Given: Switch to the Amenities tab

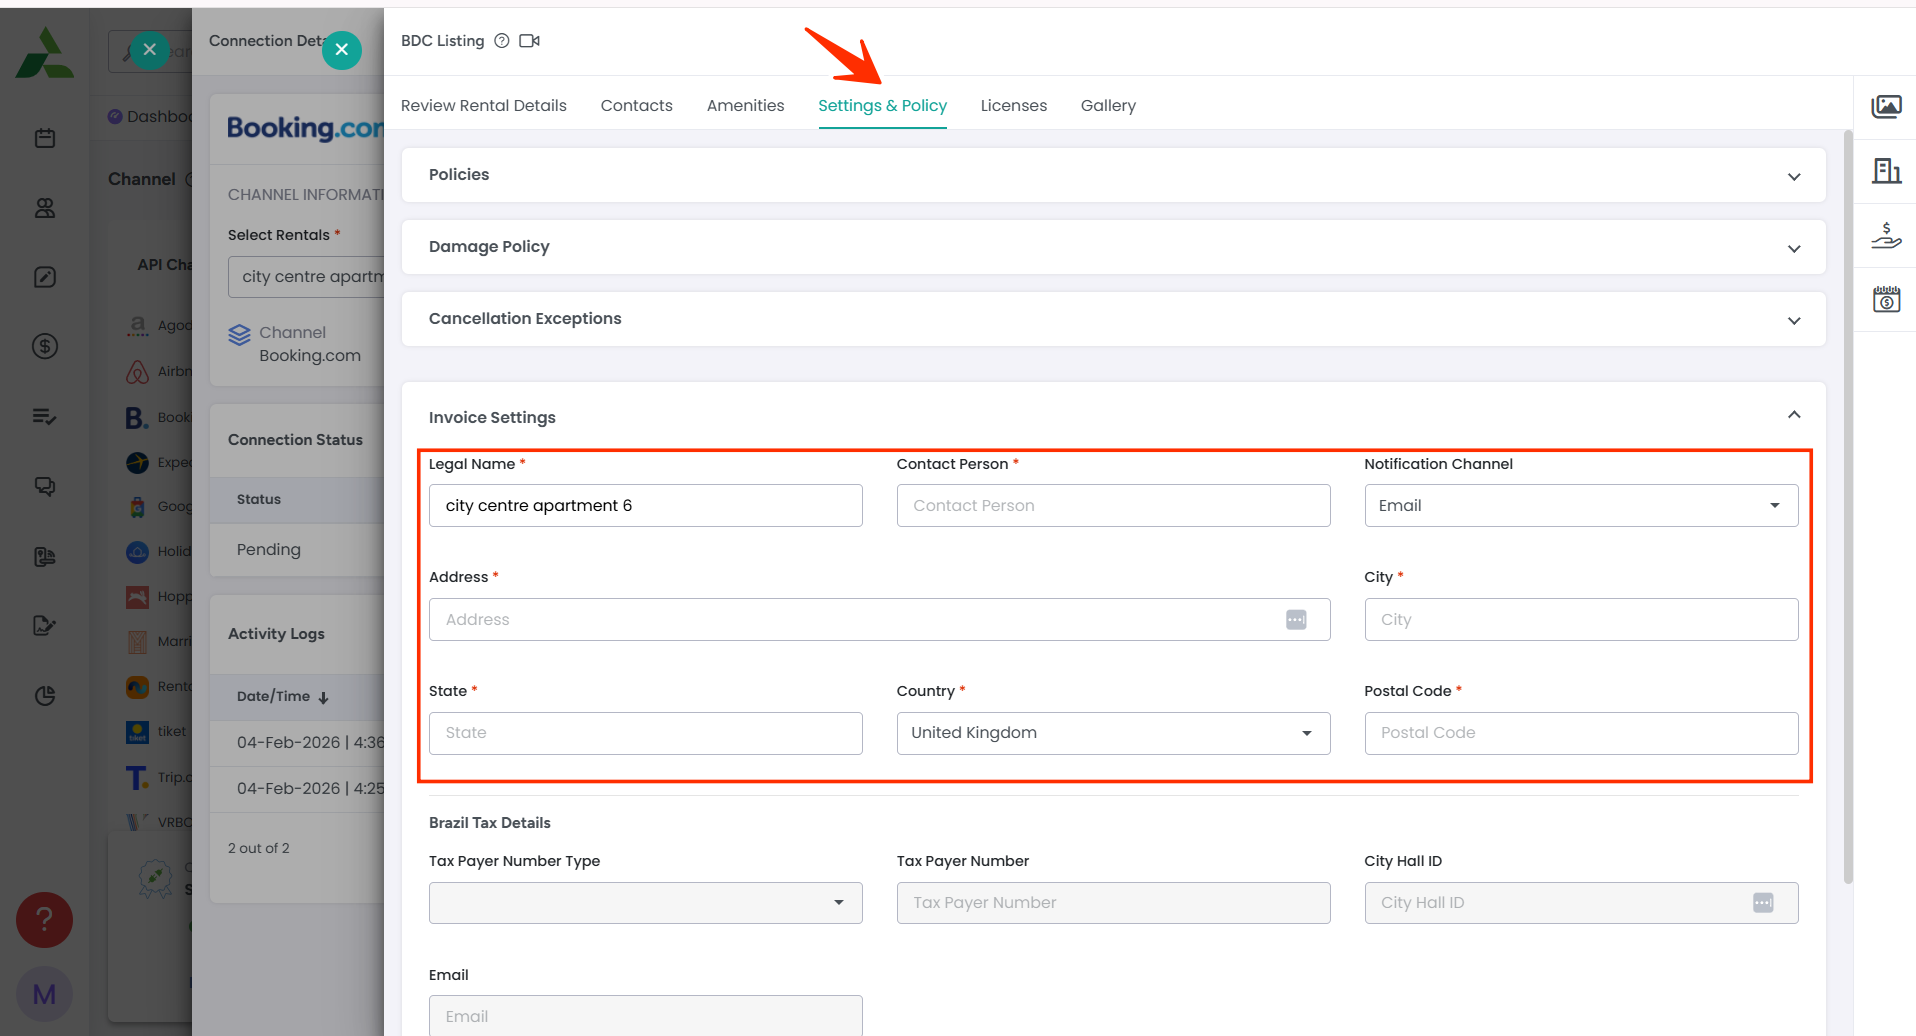Looking at the screenshot, I should pyautogui.click(x=745, y=106).
